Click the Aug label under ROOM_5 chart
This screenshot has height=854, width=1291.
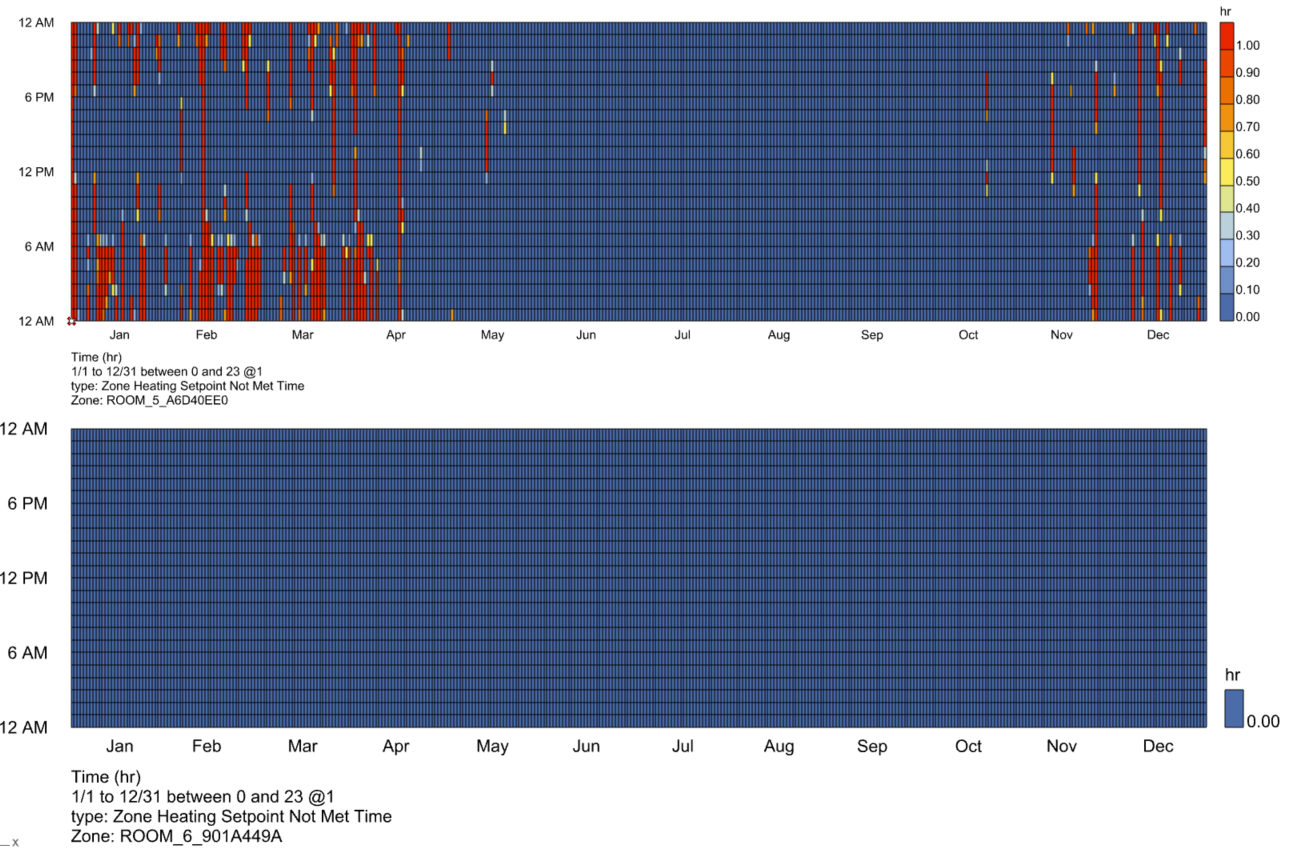click(779, 335)
